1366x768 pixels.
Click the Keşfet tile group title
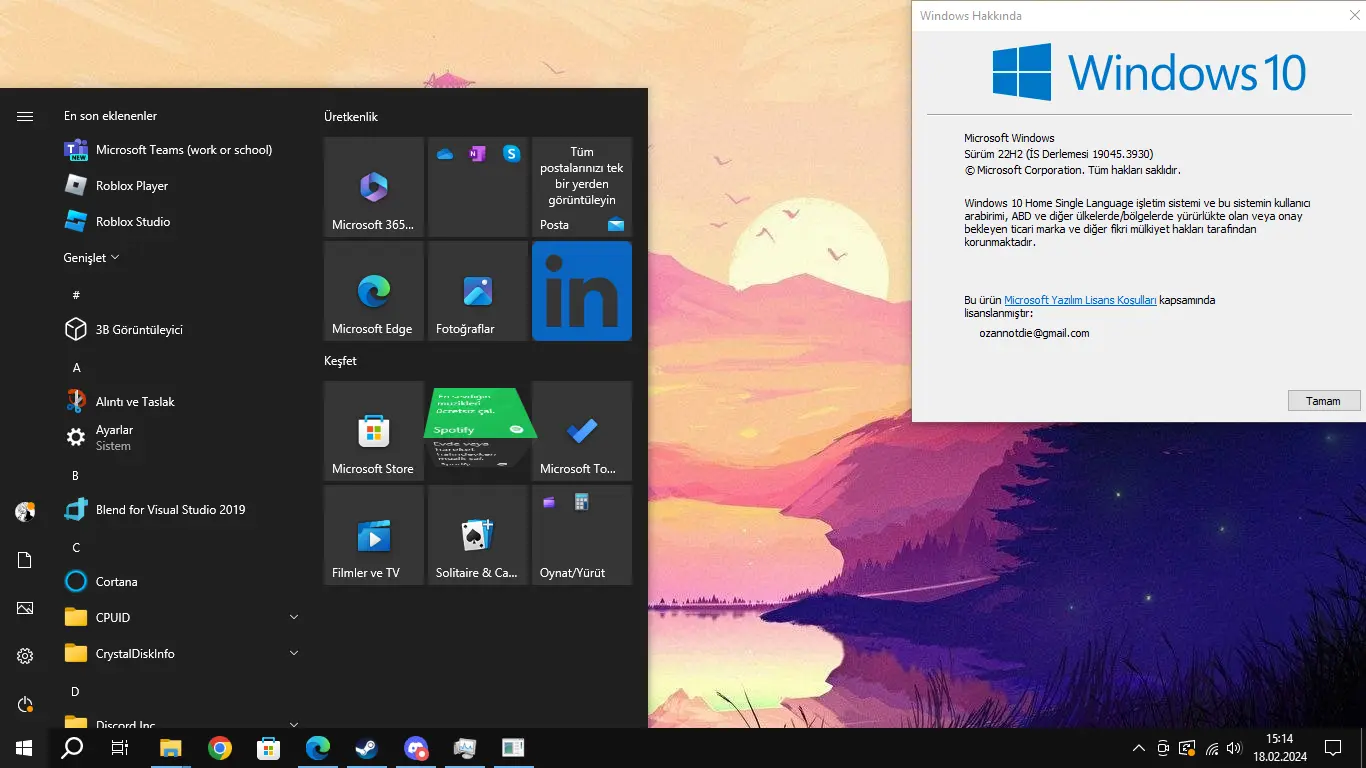(340, 361)
